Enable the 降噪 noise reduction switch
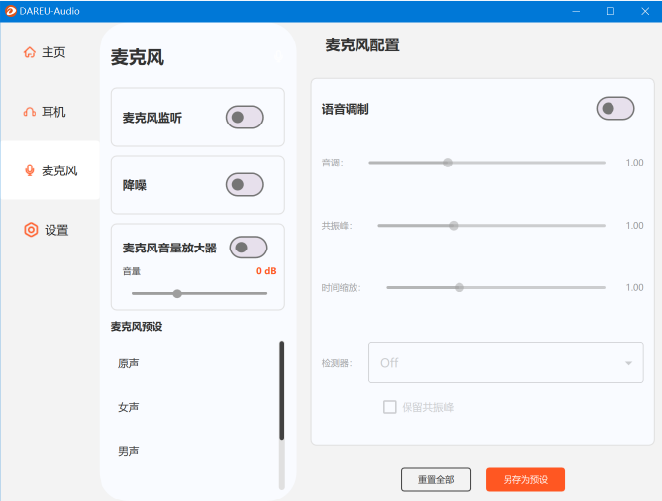The width and height of the screenshot is (662, 501). [245, 184]
